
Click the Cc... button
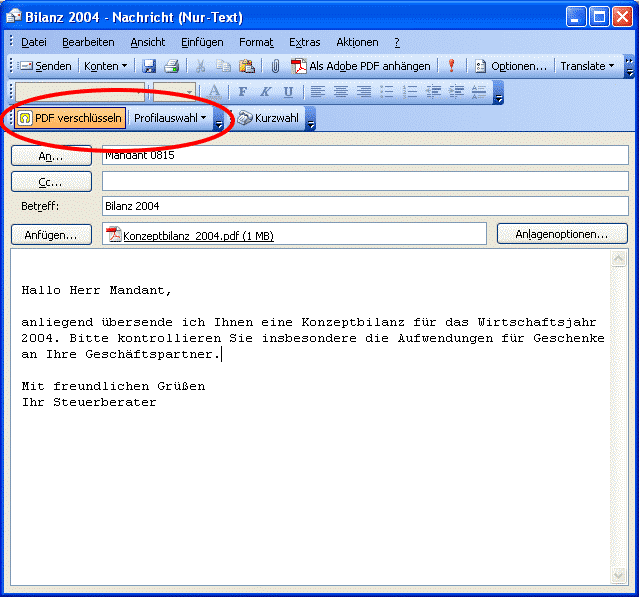(51, 181)
